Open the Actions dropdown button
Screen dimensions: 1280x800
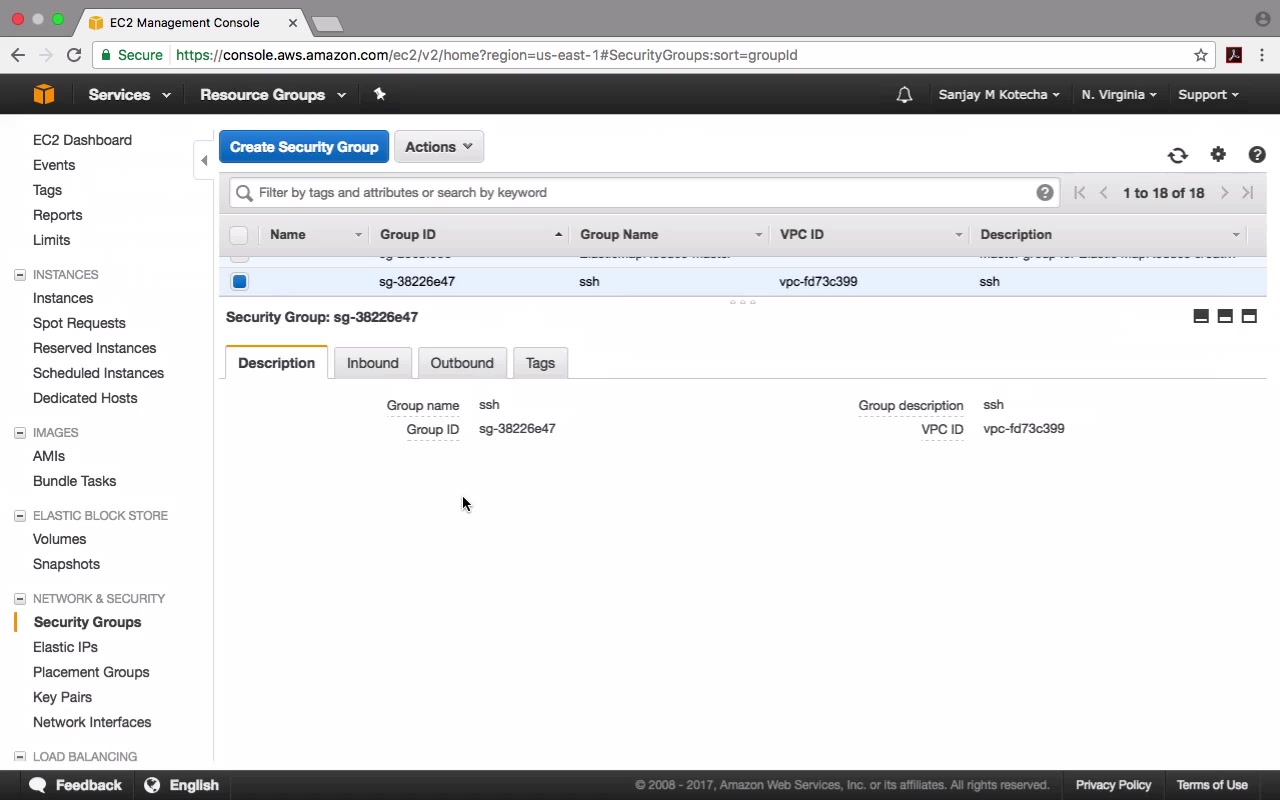click(439, 147)
